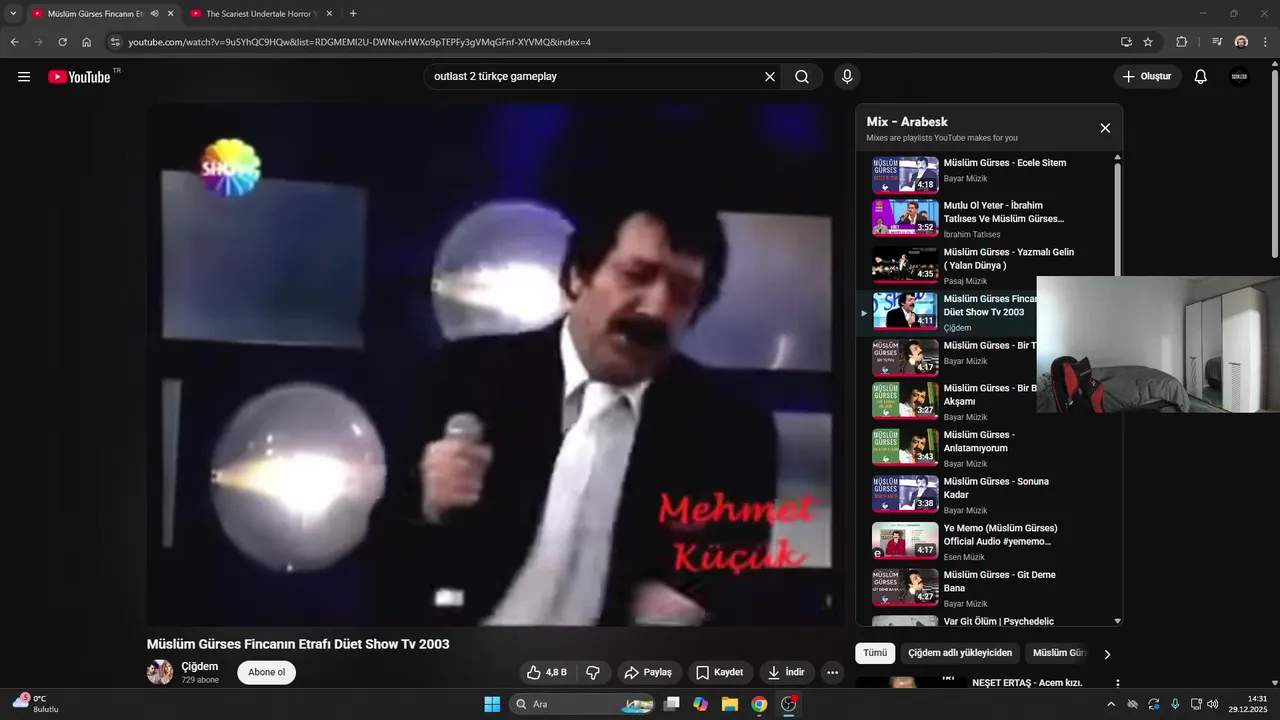Open the YouTube hamburger guide menu
The height and width of the screenshot is (720, 1280).
[x=24, y=77]
